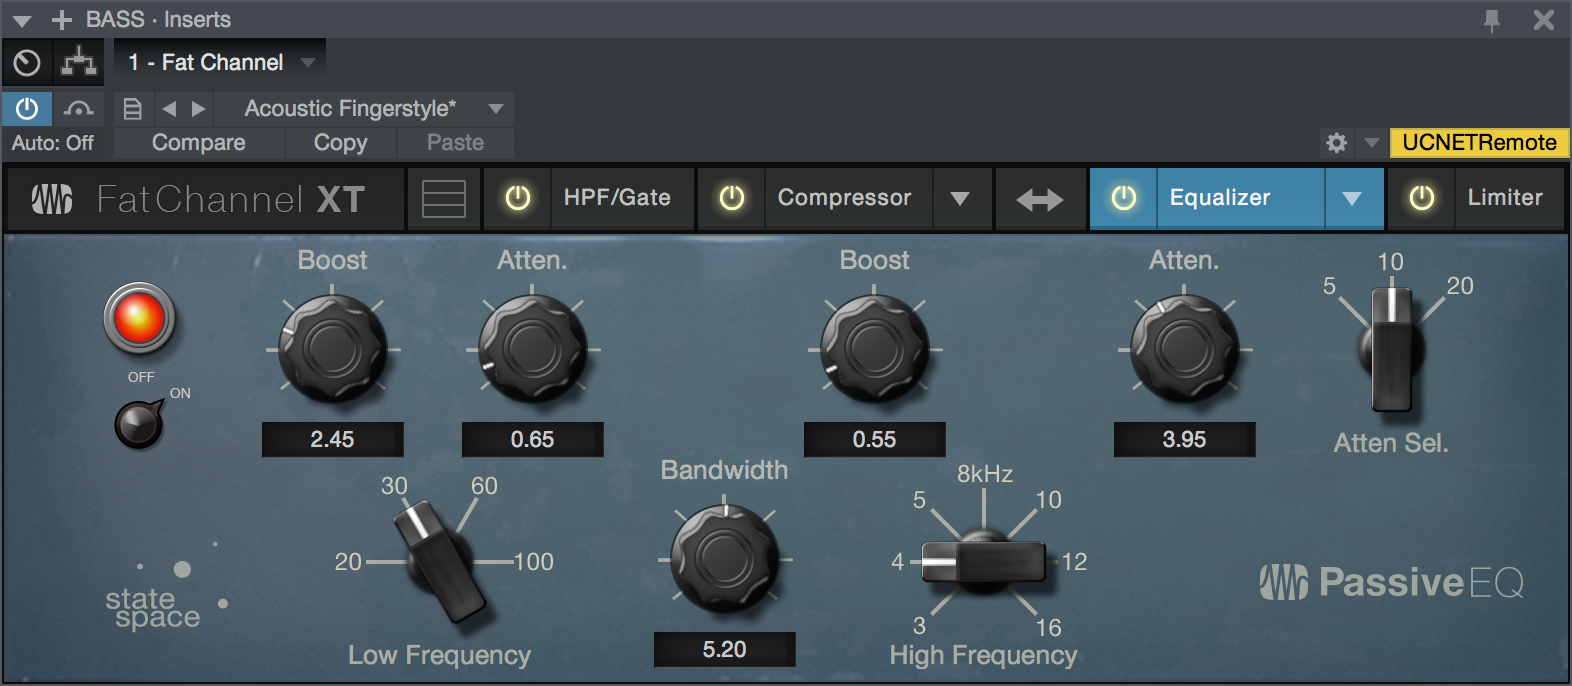
Task: Set Low Frequency to 20
Action: coord(348,562)
